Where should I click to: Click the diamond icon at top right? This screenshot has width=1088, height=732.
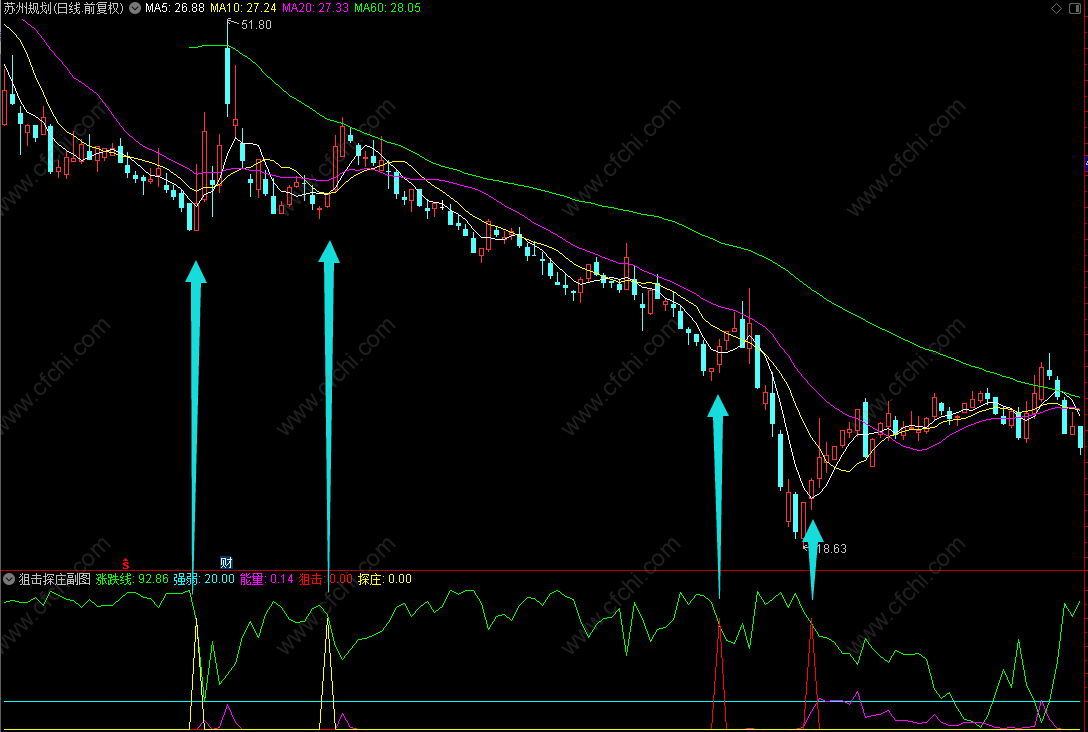[x=1057, y=8]
